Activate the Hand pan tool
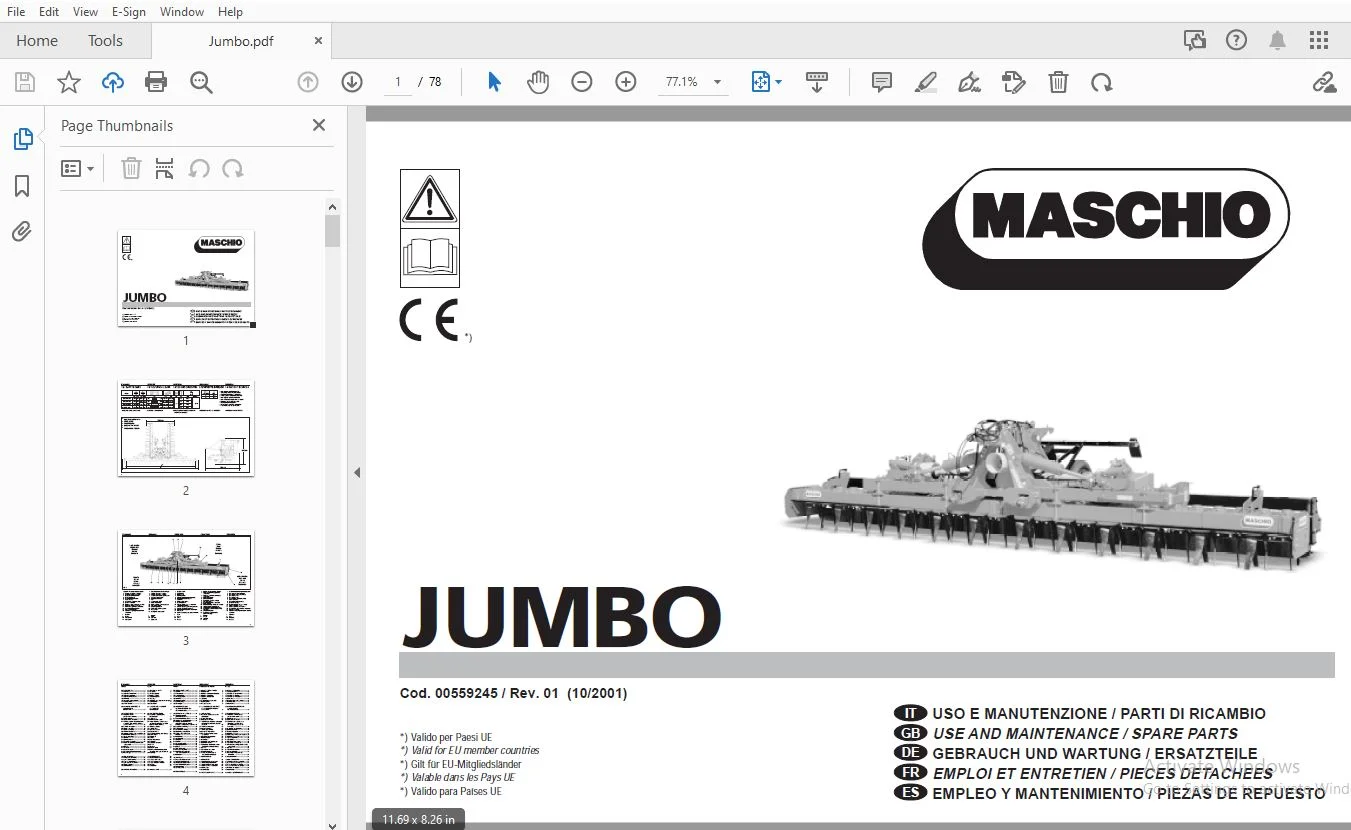This screenshot has height=830, width=1351. pos(538,82)
